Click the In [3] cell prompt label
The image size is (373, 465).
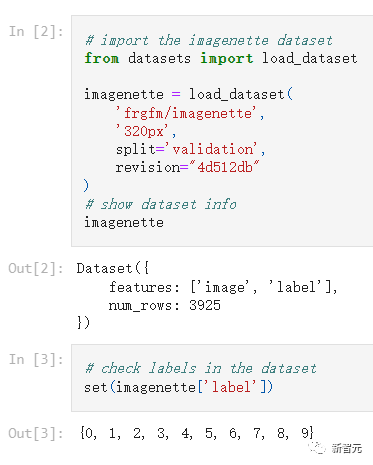pyautogui.click(x=36, y=360)
